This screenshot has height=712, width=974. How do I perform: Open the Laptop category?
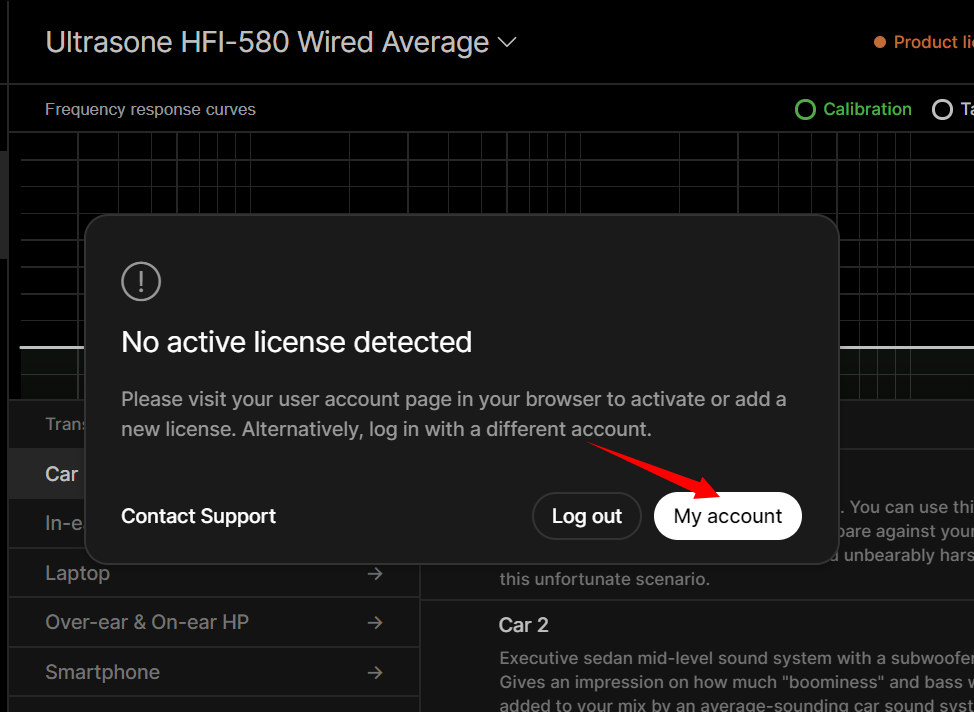coord(78,574)
